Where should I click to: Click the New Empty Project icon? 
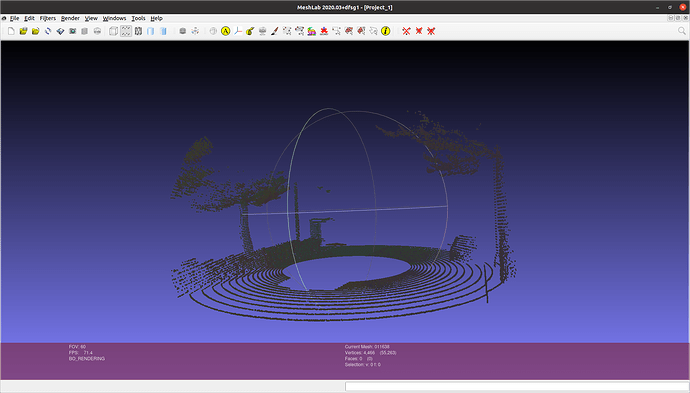[11, 31]
